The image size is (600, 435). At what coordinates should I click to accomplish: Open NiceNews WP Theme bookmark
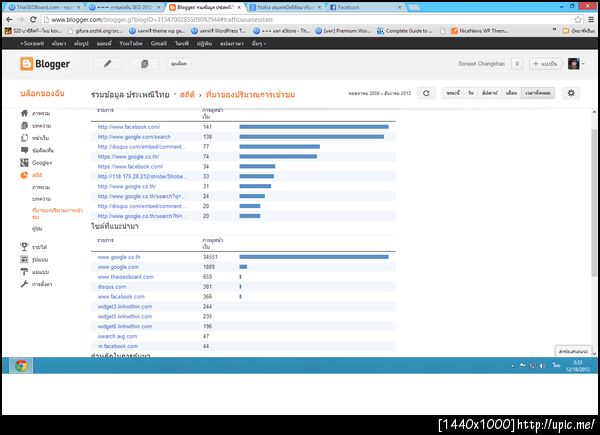pos(479,31)
